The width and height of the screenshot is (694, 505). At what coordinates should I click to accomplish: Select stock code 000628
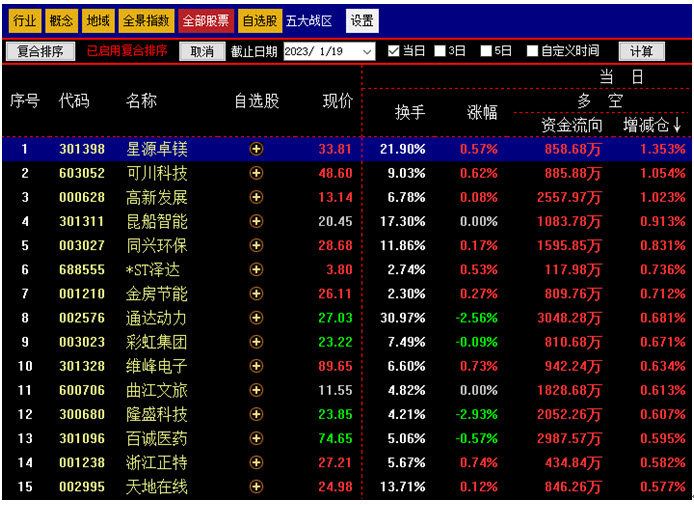(x=82, y=197)
